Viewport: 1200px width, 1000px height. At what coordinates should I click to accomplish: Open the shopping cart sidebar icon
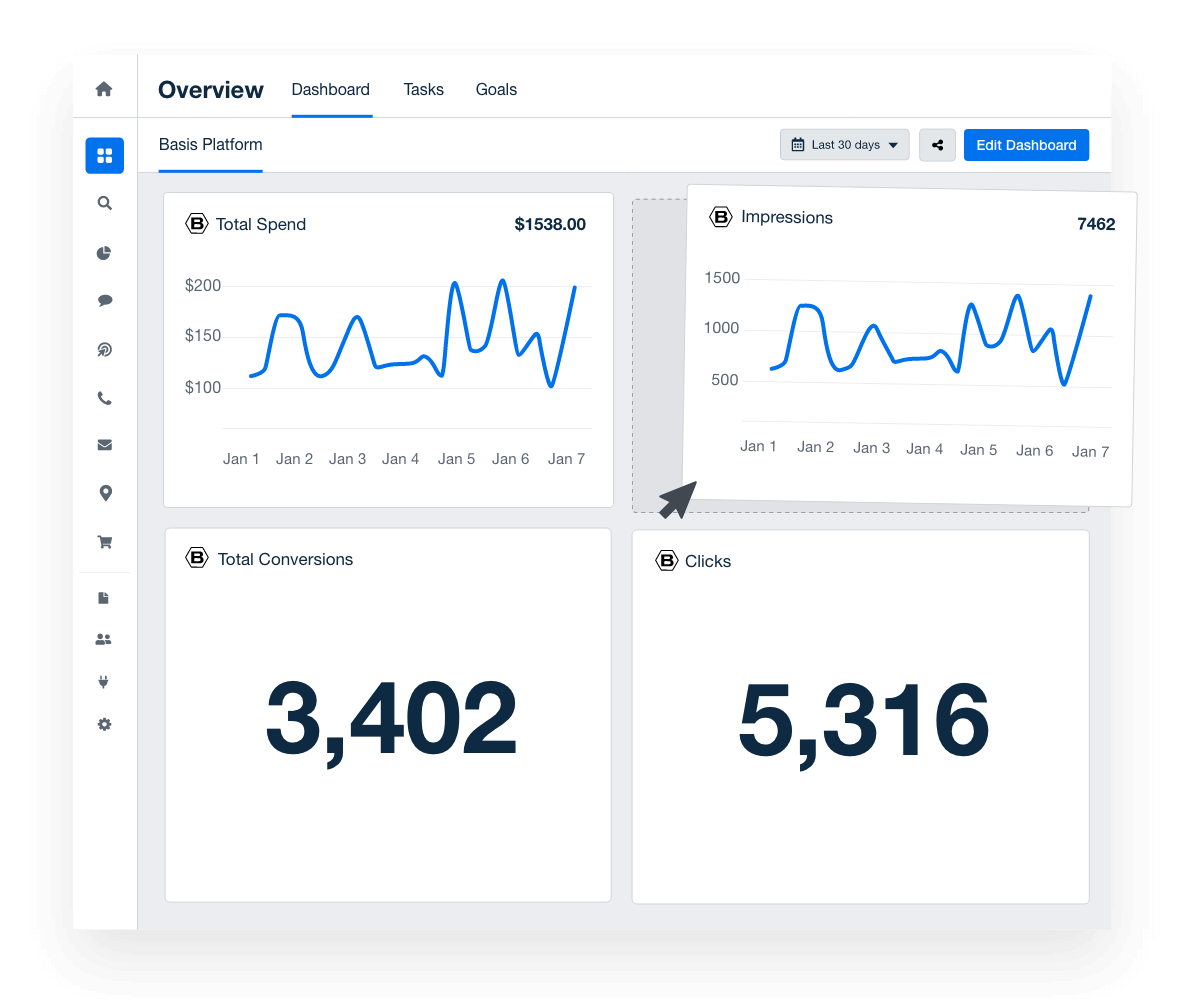[104, 541]
